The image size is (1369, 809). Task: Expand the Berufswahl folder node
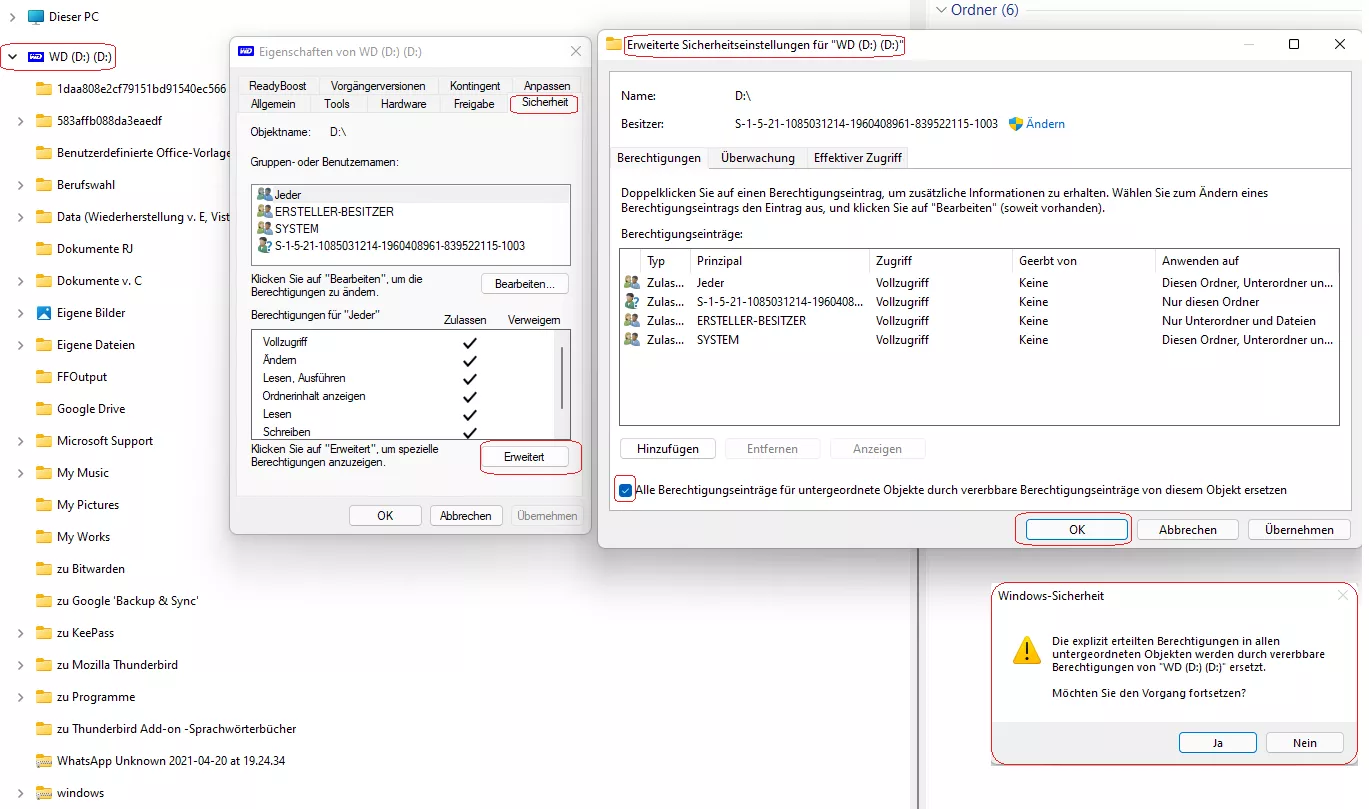(x=20, y=185)
